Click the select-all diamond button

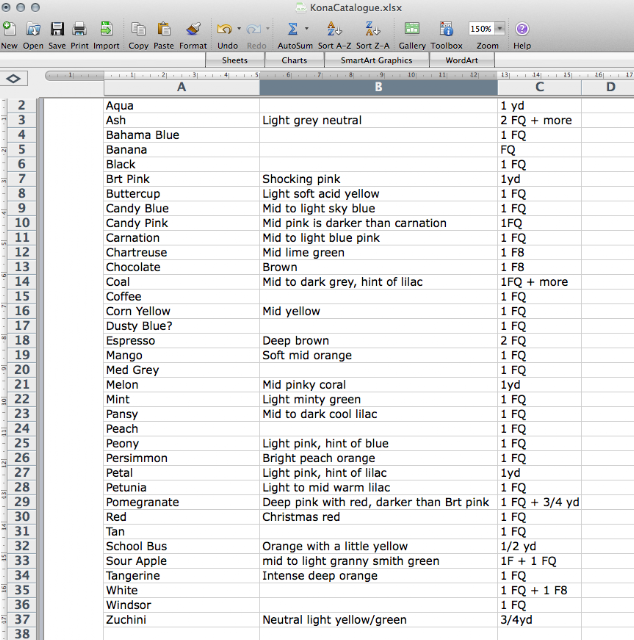pyautogui.click(x=13, y=78)
